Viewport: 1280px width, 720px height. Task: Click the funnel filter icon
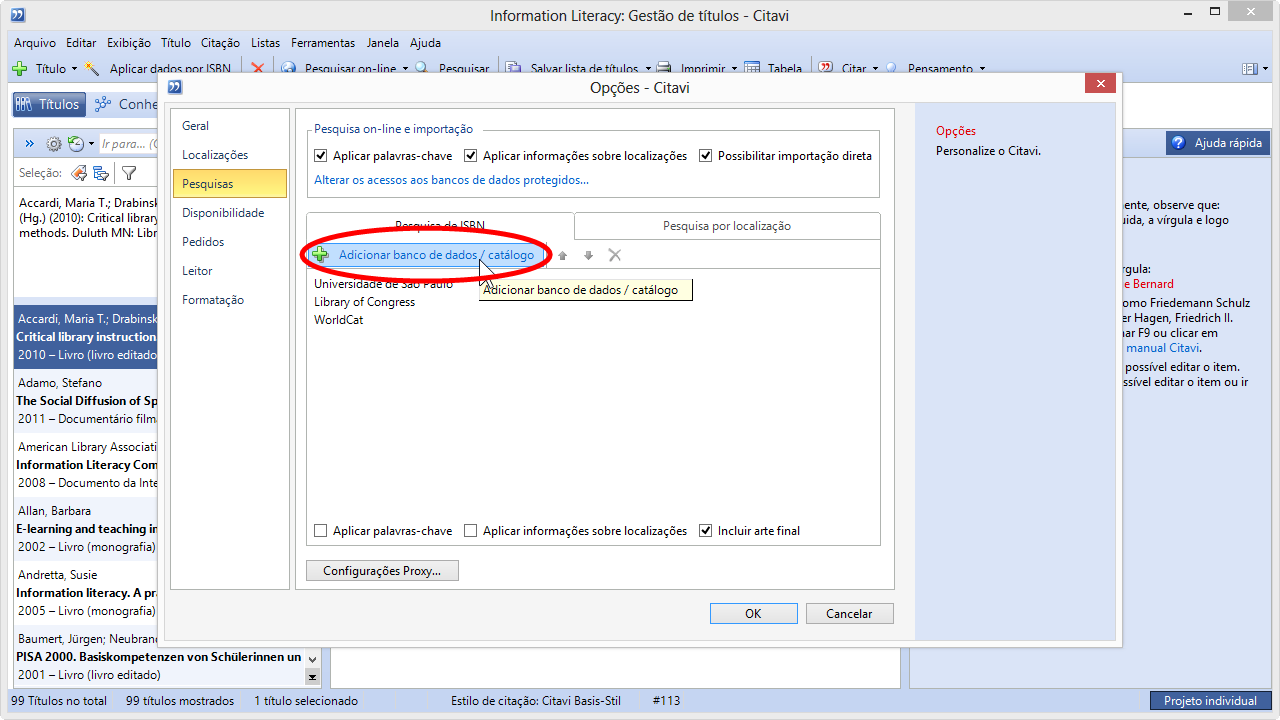pos(129,173)
